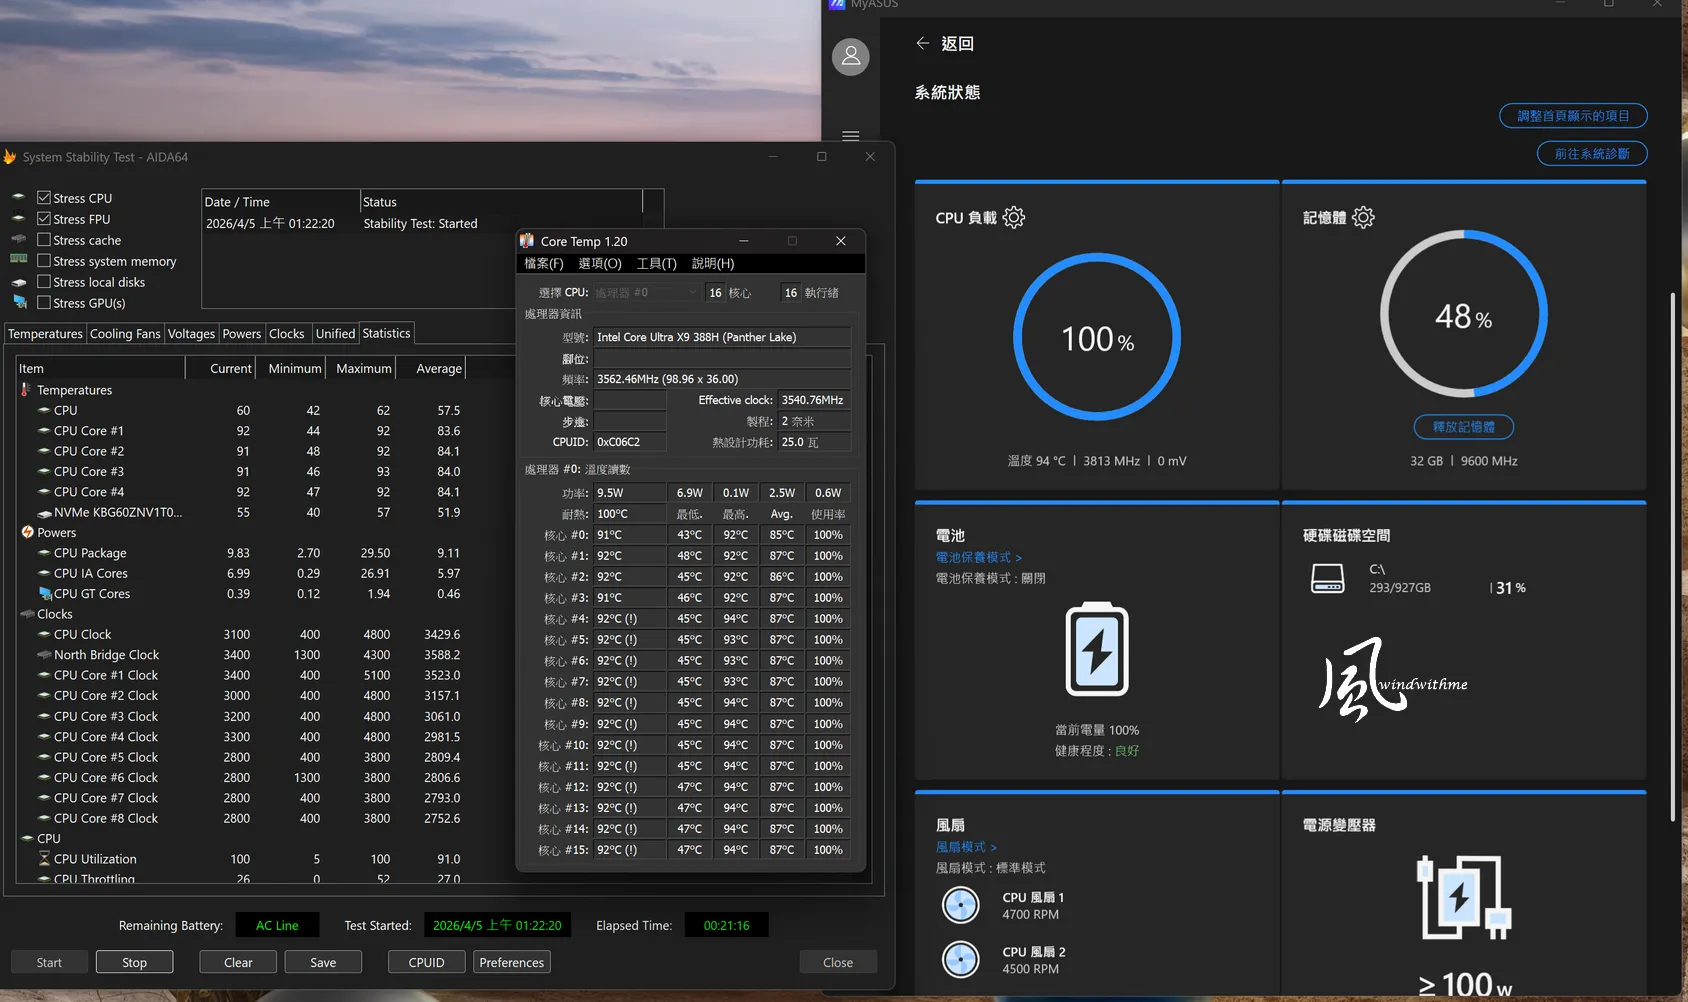Open Core Temp 選項(O) menu
The height and width of the screenshot is (1002, 1688).
(600, 263)
